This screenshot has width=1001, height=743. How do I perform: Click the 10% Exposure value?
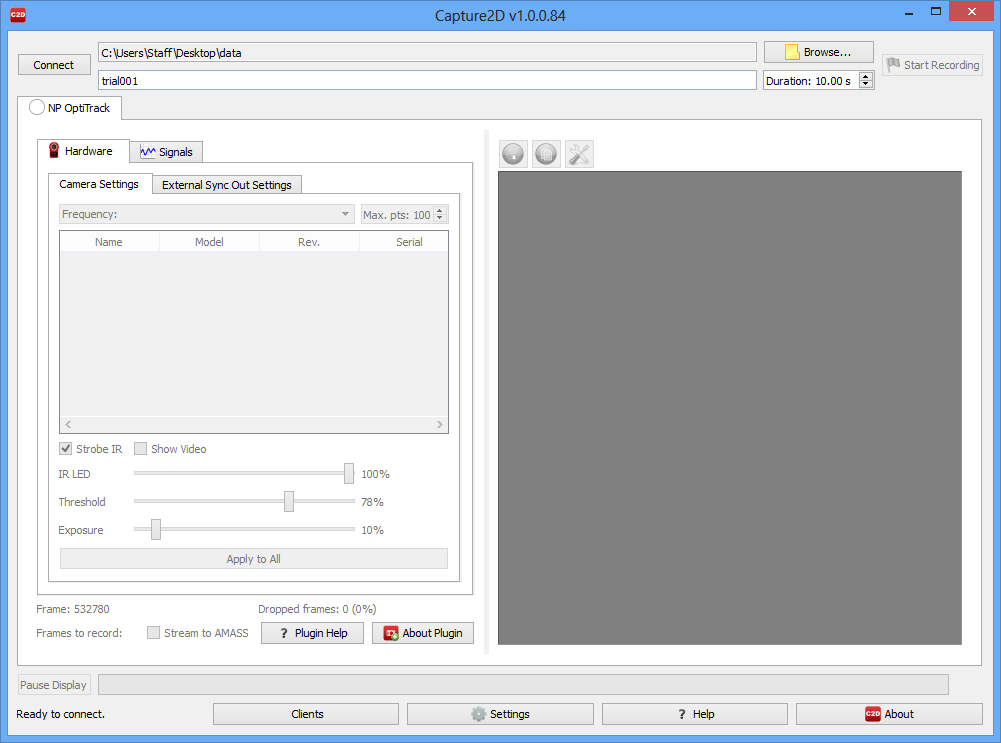point(372,530)
